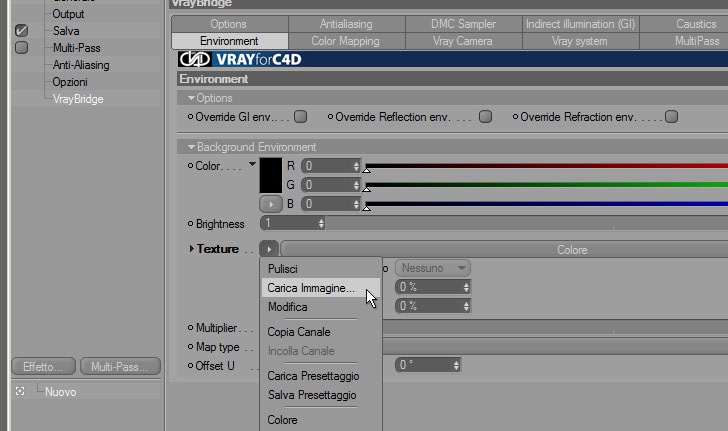The height and width of the screenshot is (431, 728).
Task: Click the Brightness spinner arrows
Action: [x=321, y=223]
